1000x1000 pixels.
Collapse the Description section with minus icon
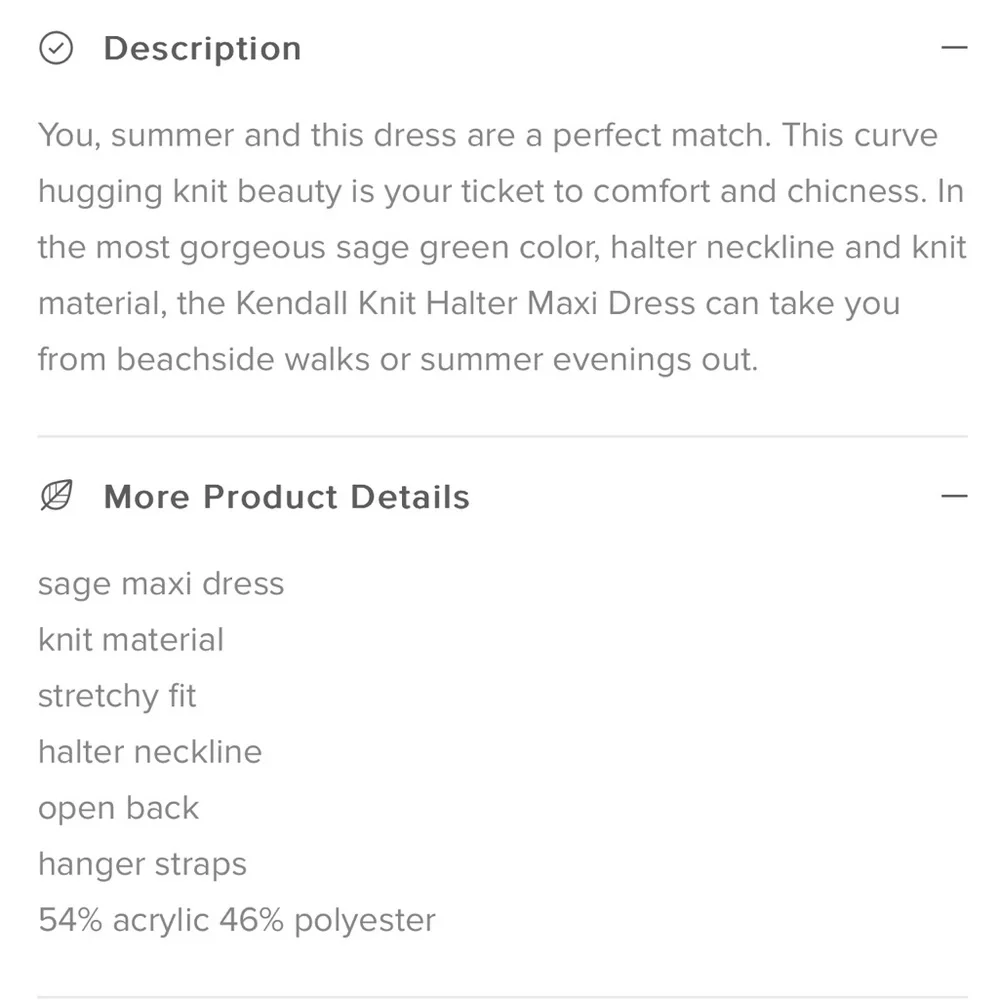pos(954,48)
